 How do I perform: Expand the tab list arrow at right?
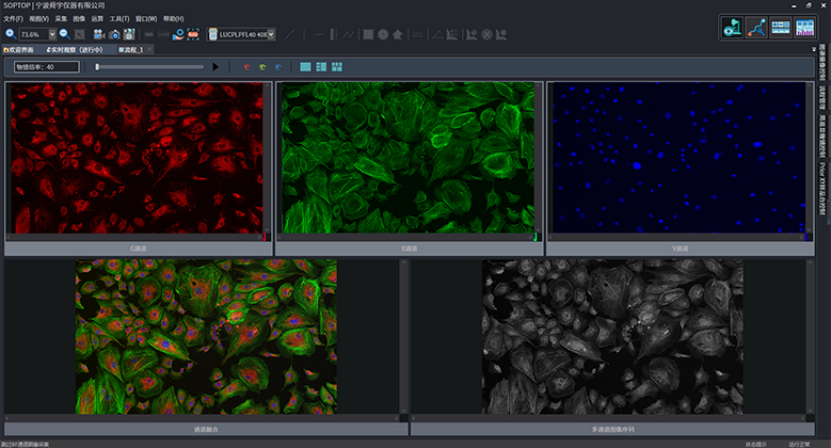(814, 49)
